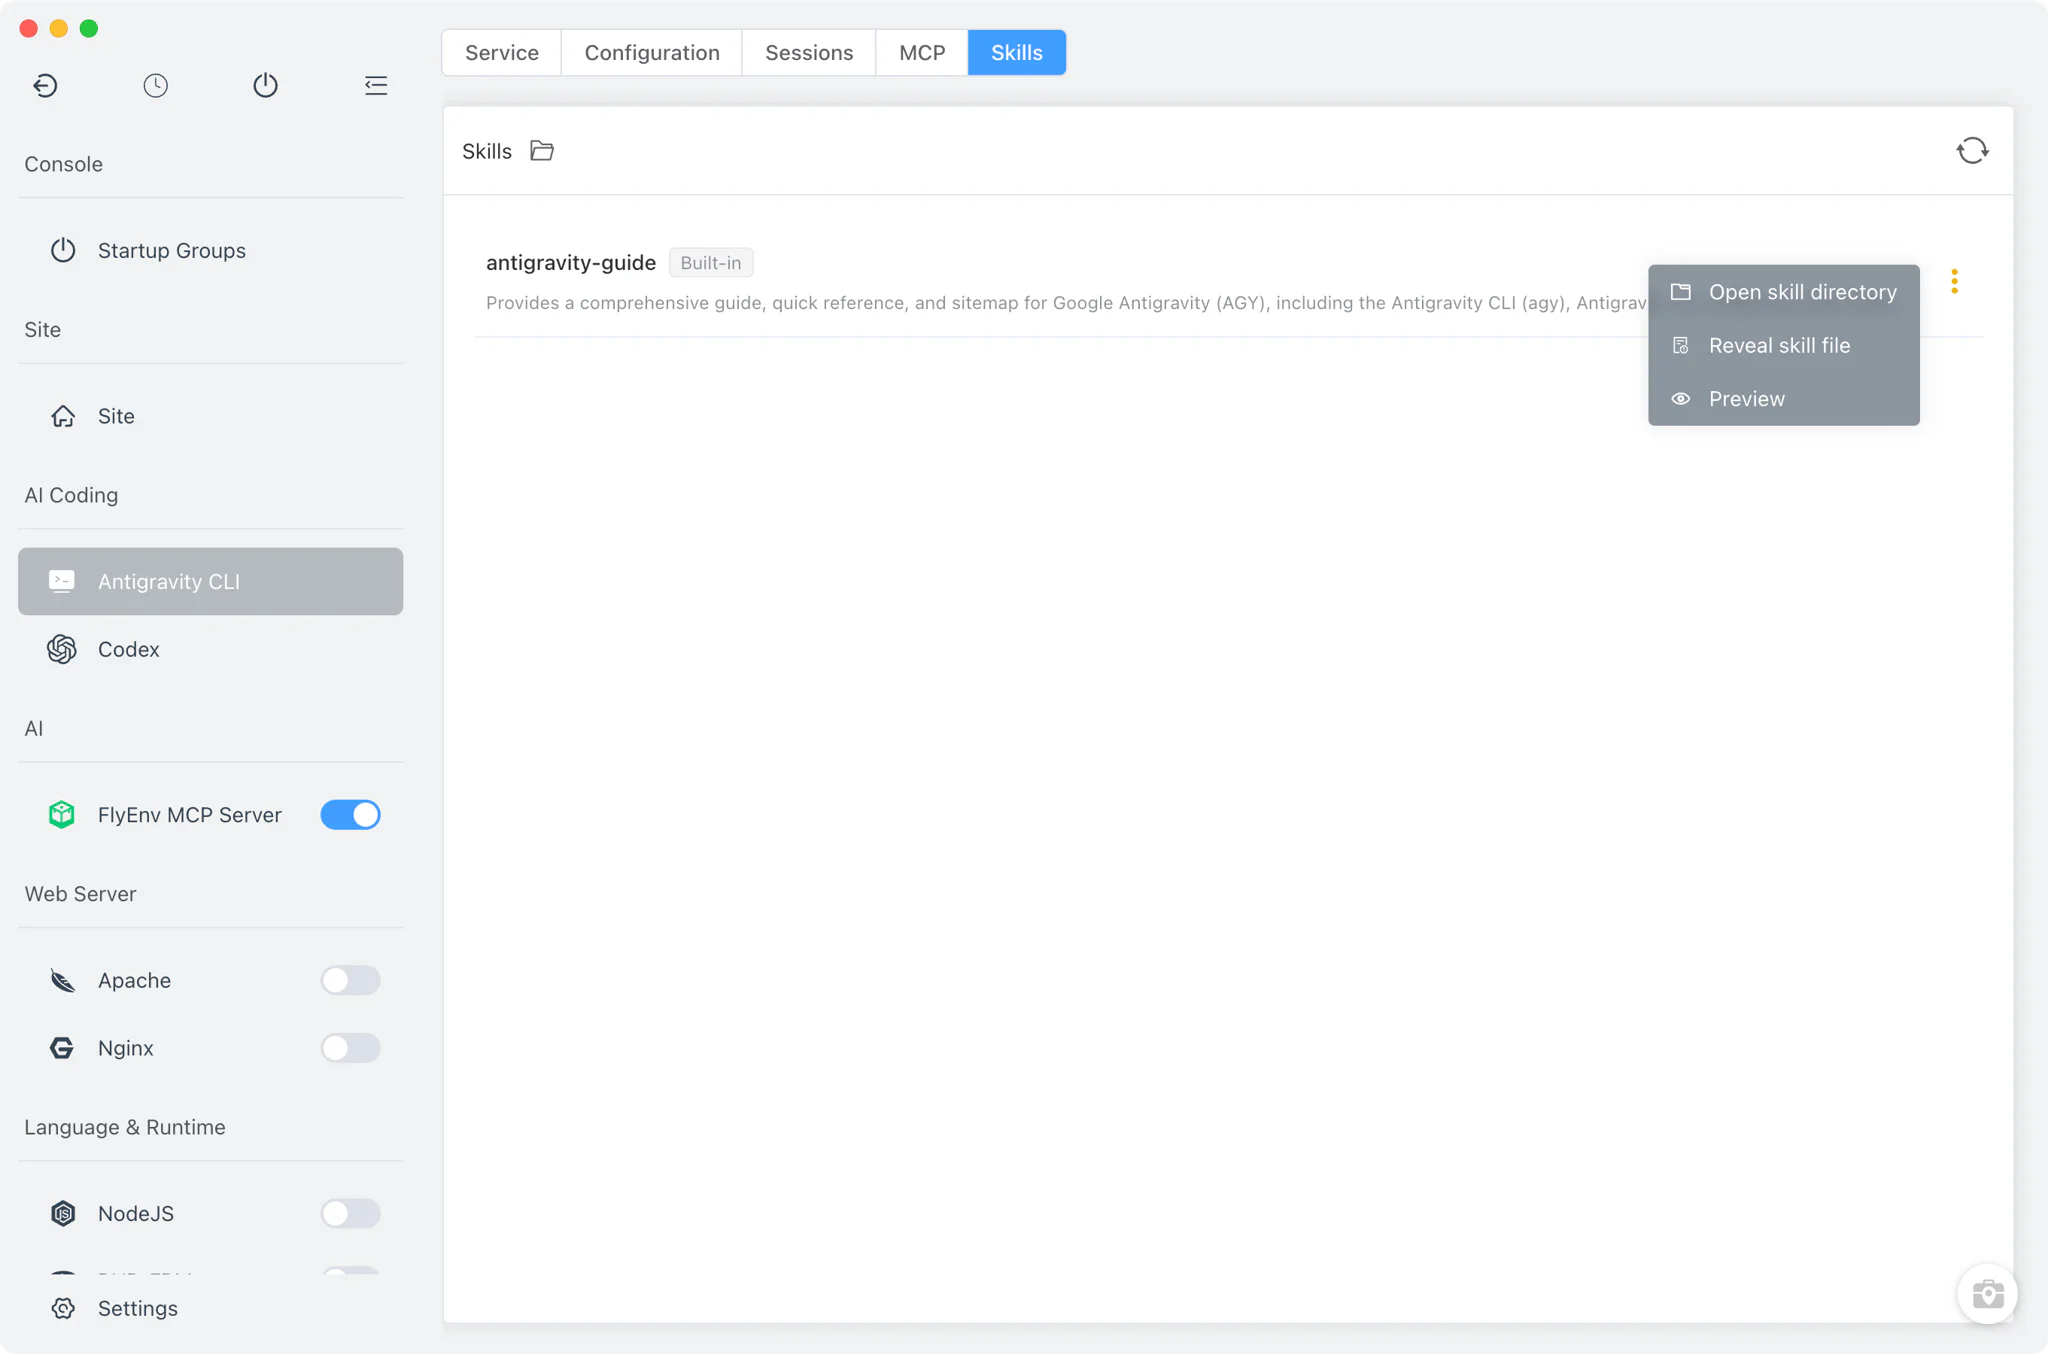The image size is (2048, 1354).
Task: Click the Startup Groups power icon
Action: [63, 250]
